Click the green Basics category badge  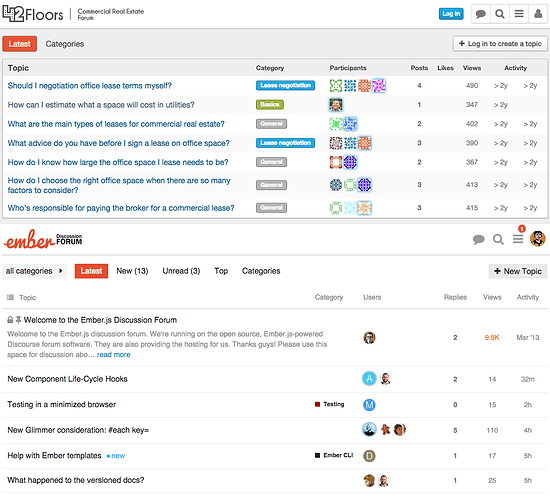pyautogui.click(x=270, y=105)
